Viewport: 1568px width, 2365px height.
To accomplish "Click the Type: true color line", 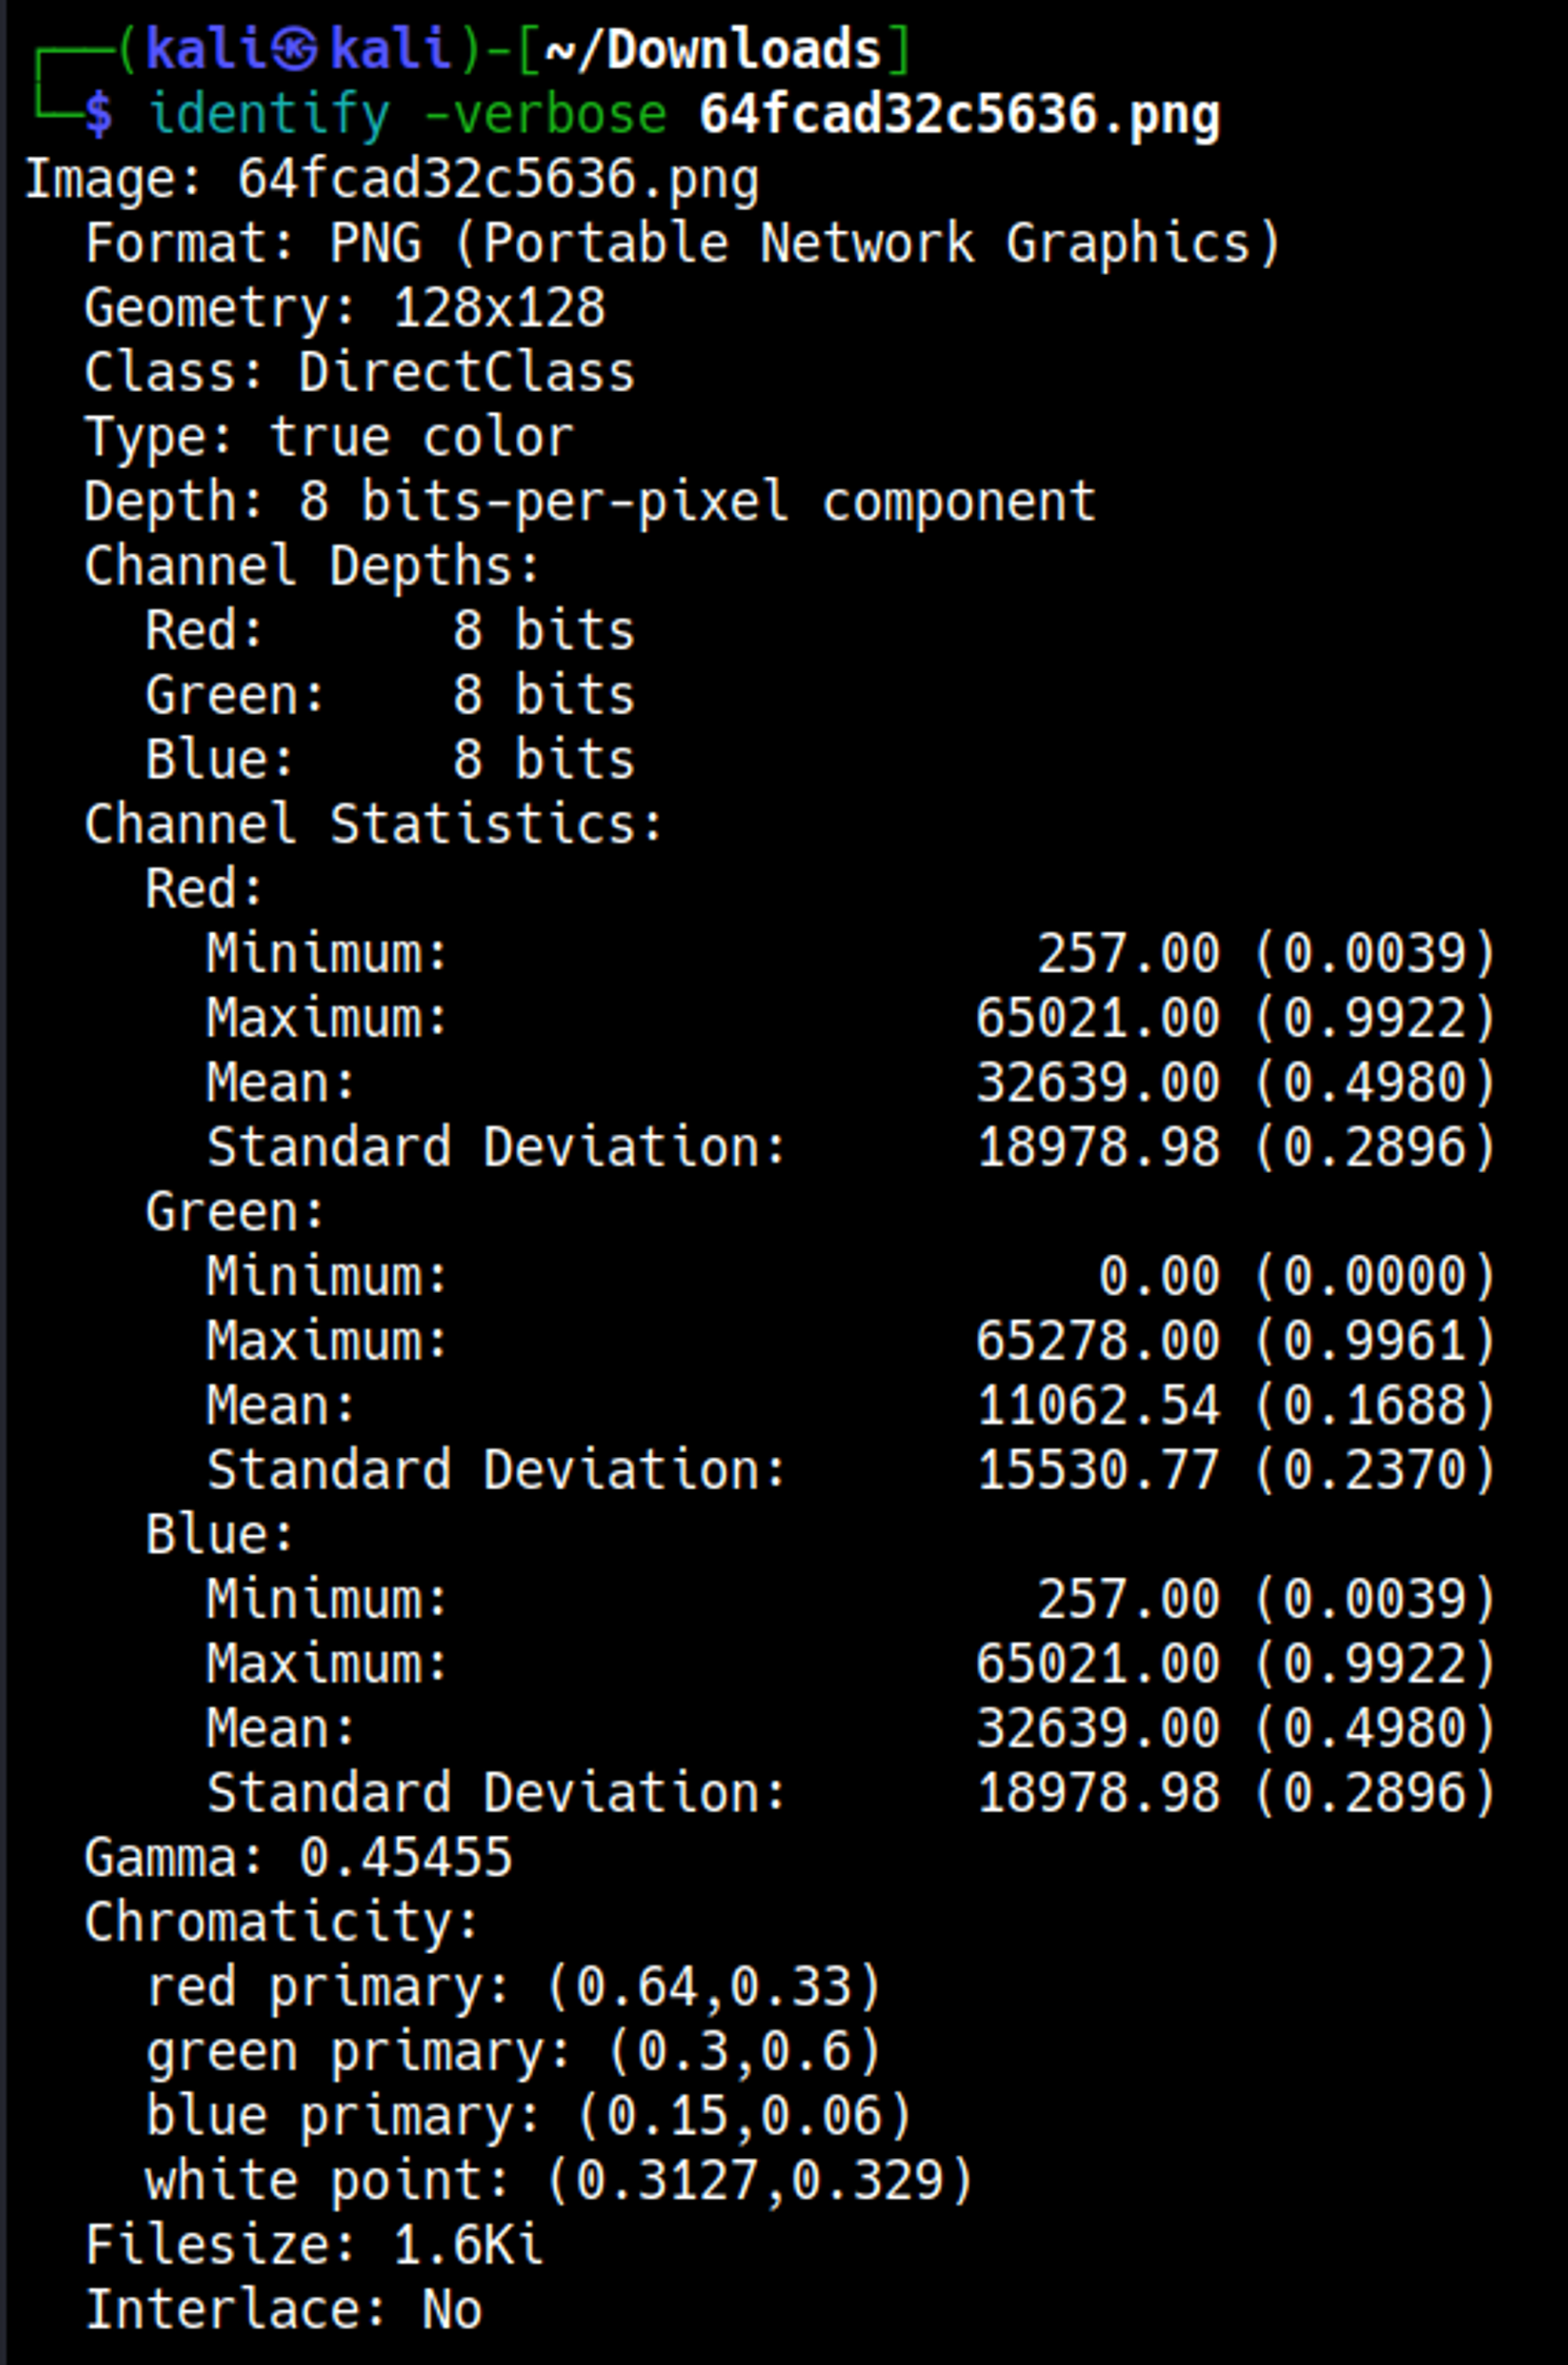I will (x=329, y=437).
